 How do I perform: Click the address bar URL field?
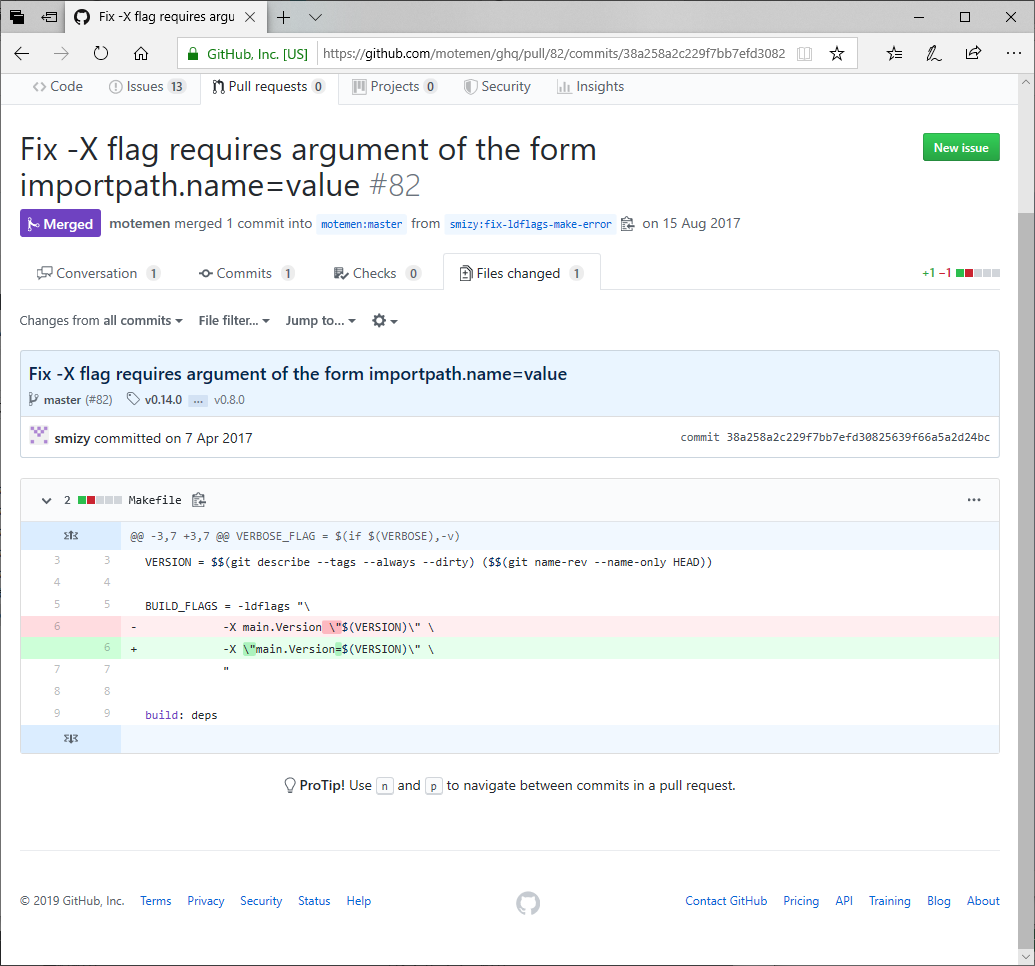coord(554,53)
